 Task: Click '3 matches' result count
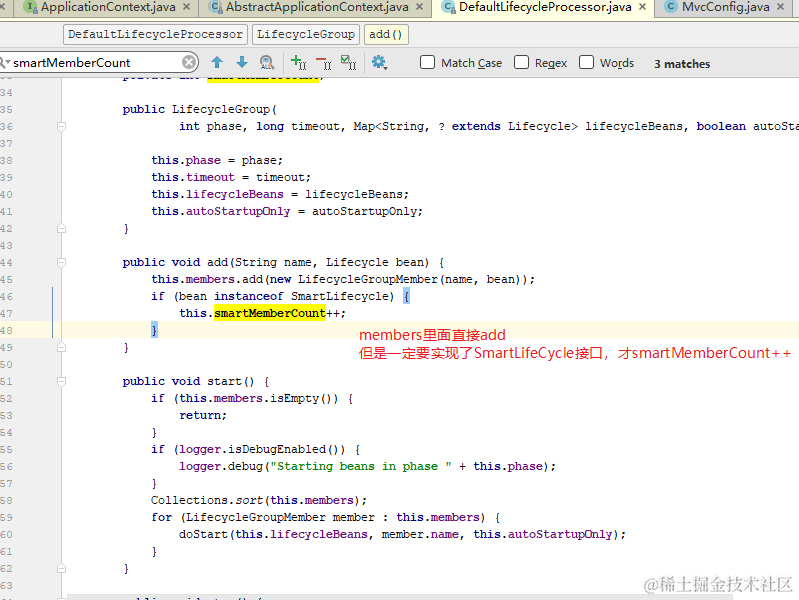682,64
